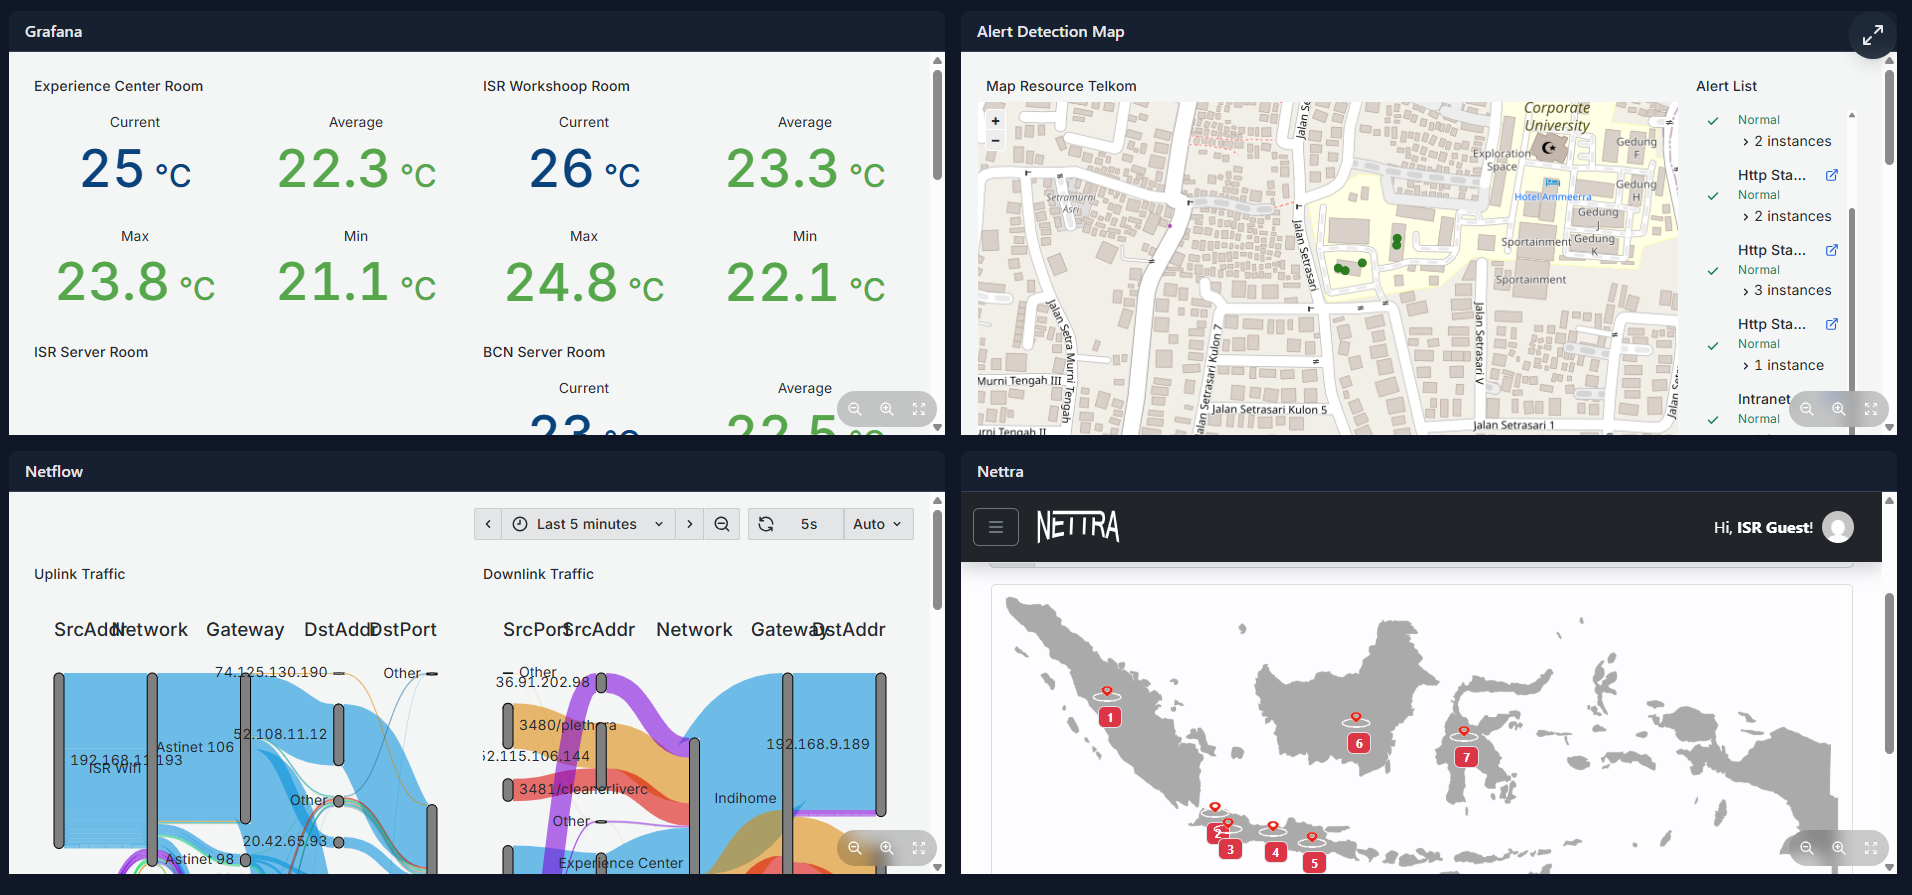Fullscreen the Alert Detection Map panel content
Viewport: 1912px width, 895px height.
(x=1871, y=409)
